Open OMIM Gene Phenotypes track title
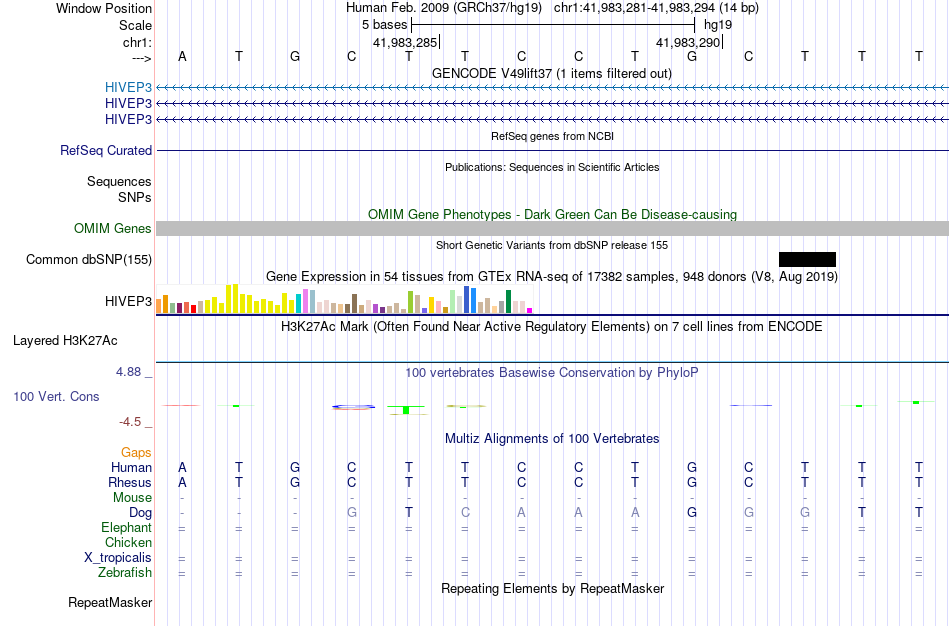This screenshot has width=950, height=626. click(x=552, y=215)
